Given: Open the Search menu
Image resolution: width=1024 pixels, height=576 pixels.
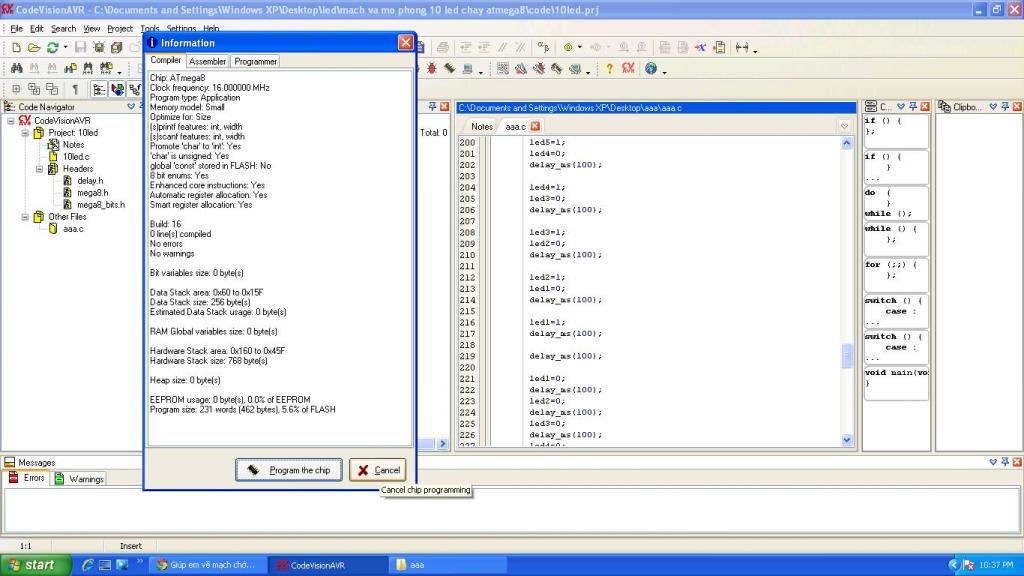Looking at the screenshot, I should pos(63,28).
